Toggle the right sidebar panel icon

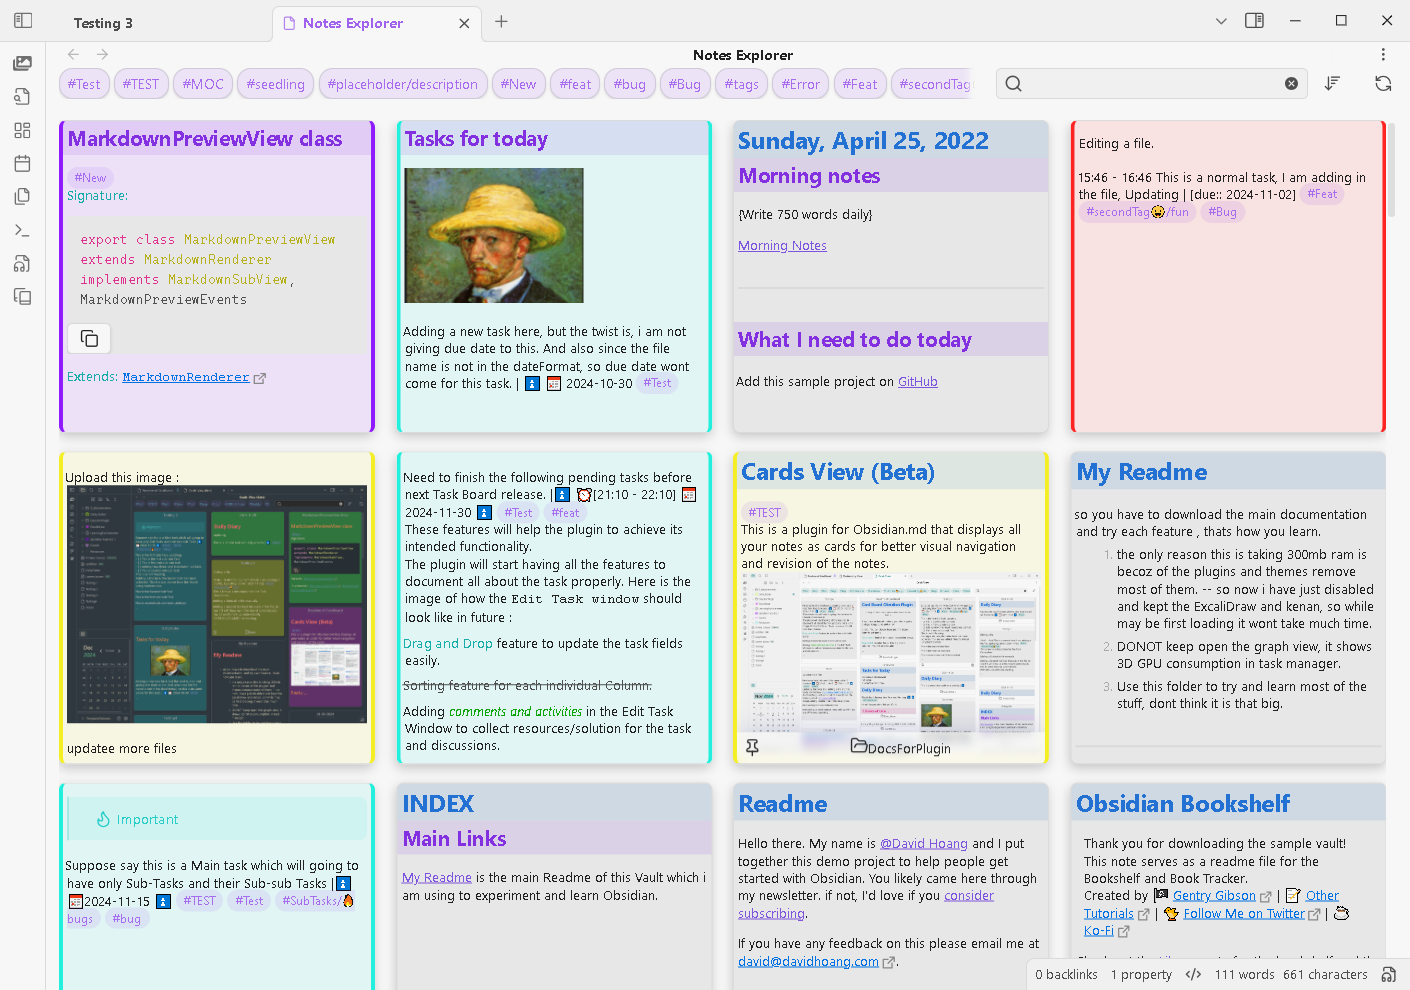click(1254, 20)
